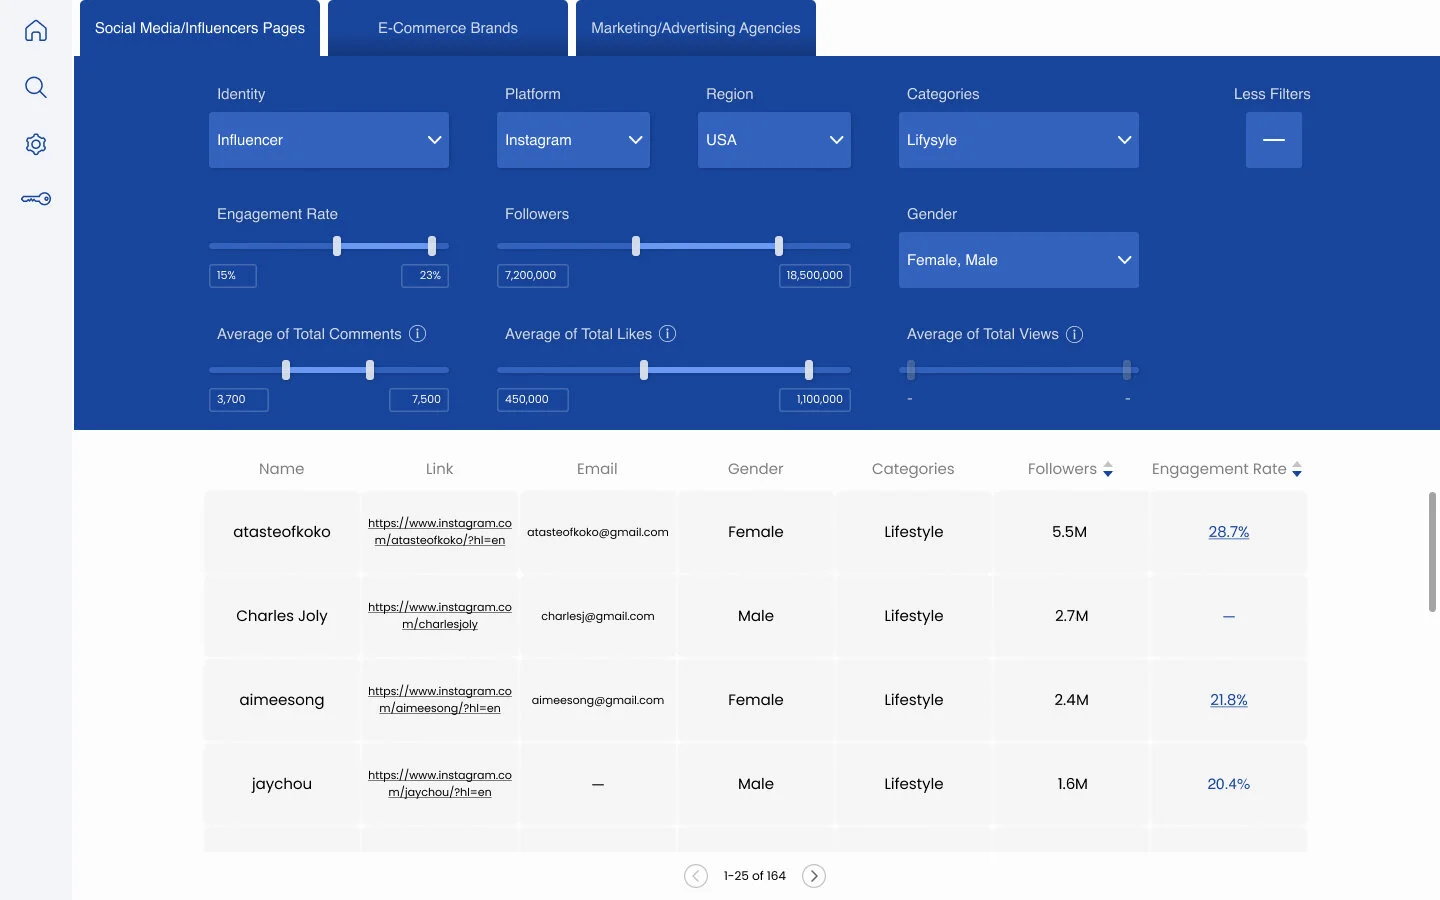Click the Charles Joly name cell
Viewport: 1440px width, 900px height.
tap(282, 616)
